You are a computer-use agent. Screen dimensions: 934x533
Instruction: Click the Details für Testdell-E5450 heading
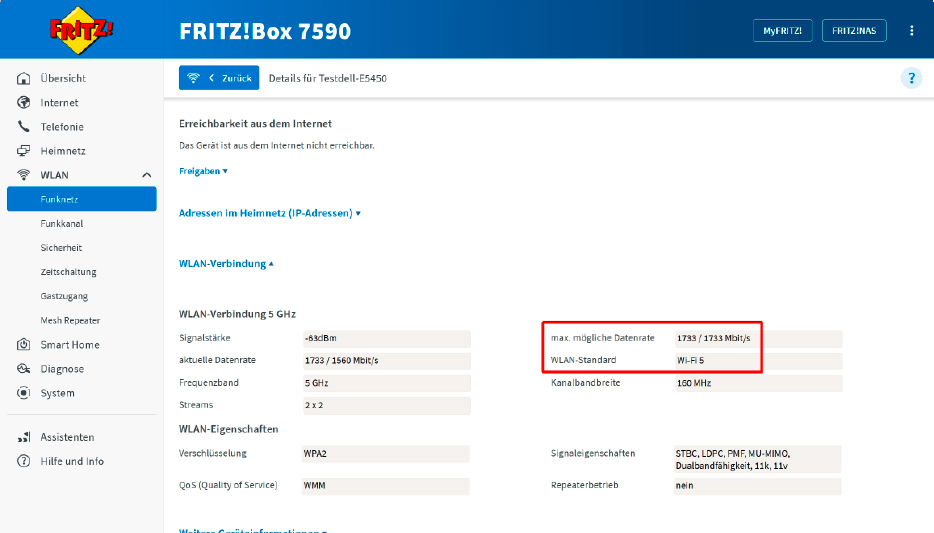(328, 78)
